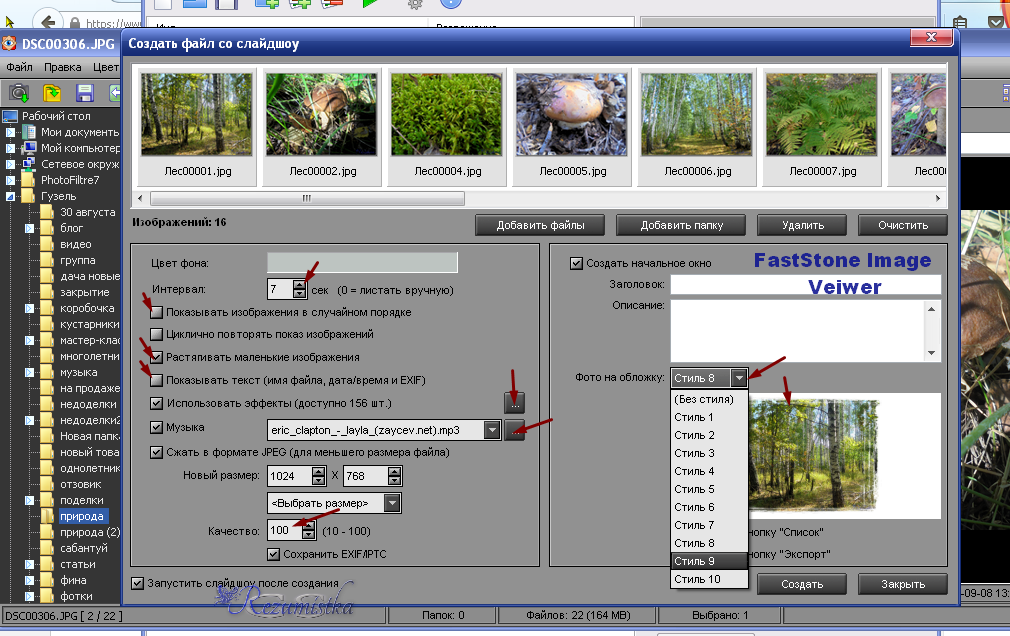Viewport: 1010px width, 636px height.
Task: Choose Стиль 1 in the dropdown list
Action: click(709, 418)
